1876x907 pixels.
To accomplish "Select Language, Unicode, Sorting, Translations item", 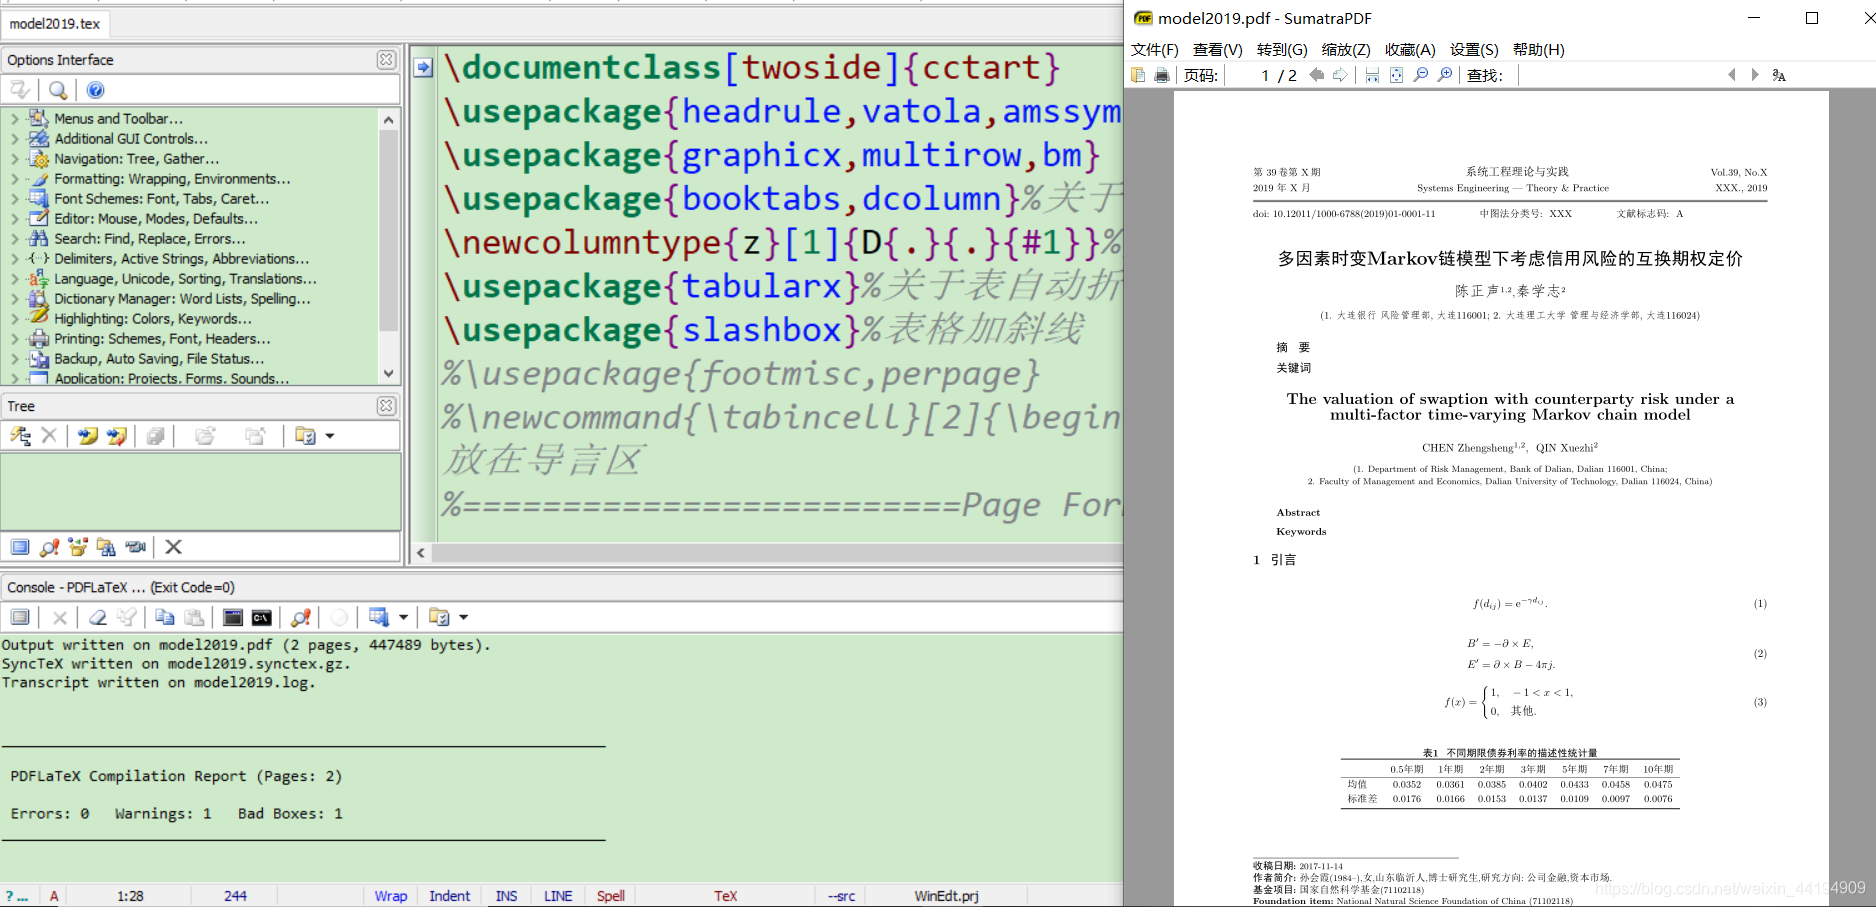I will tap(185, 279).
